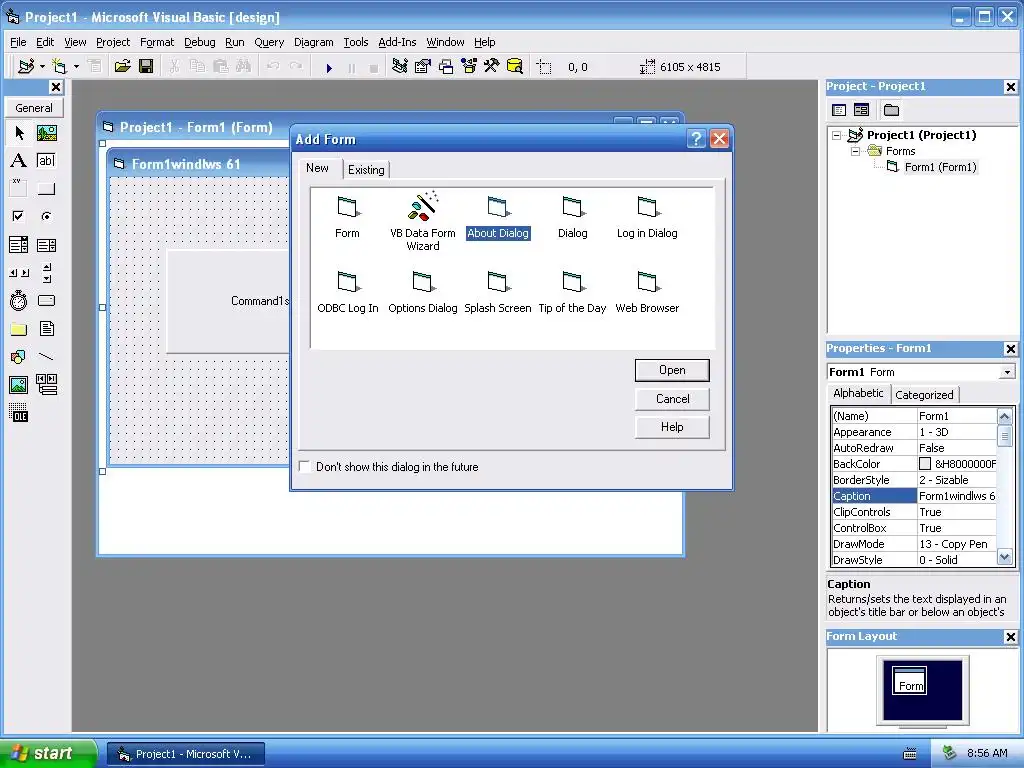
Task: Choose the Form icon in Add Form
Action: point(347,217)
